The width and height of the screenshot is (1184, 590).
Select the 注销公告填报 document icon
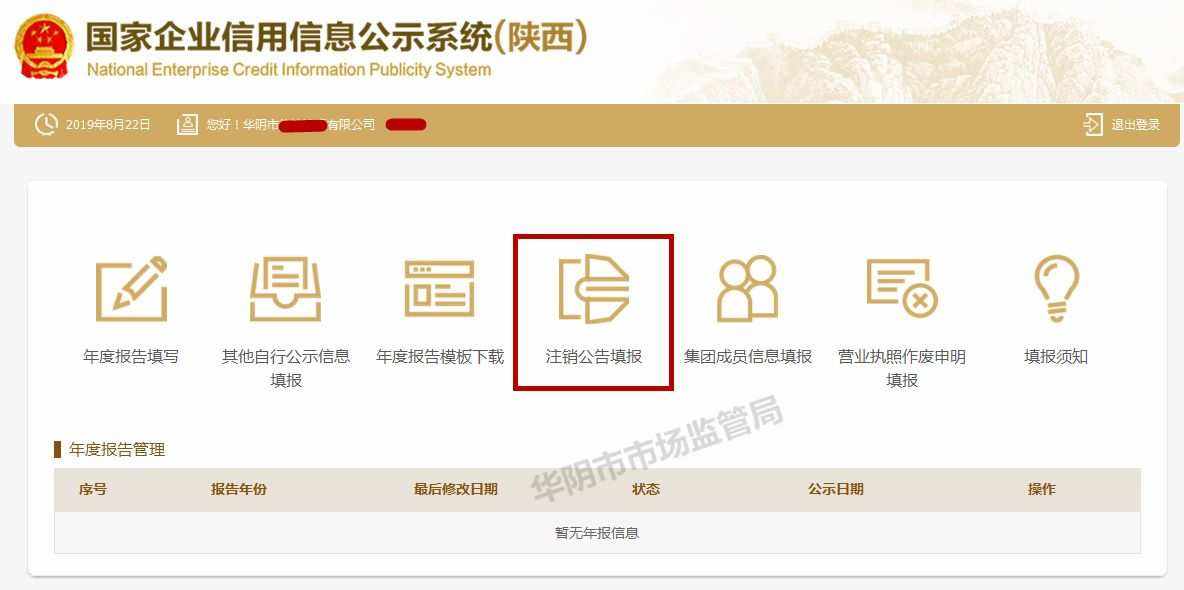pos(594,289)
